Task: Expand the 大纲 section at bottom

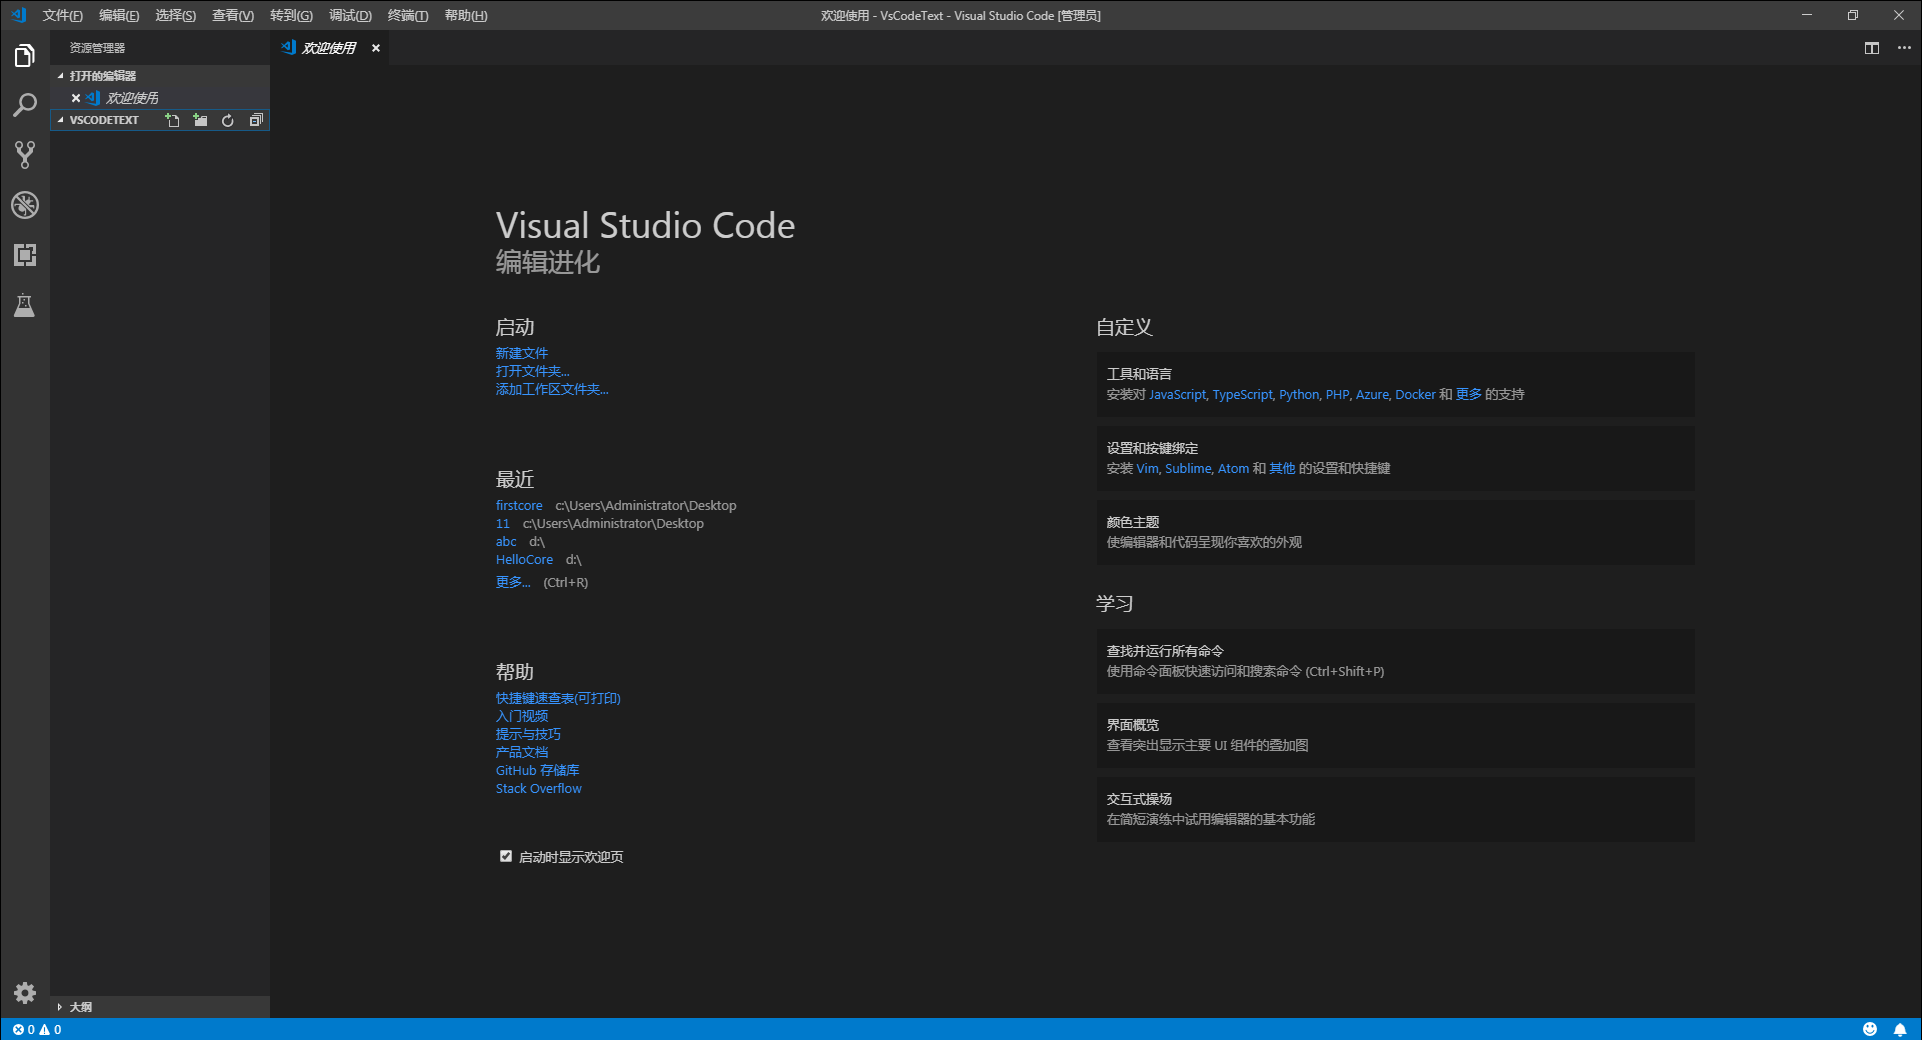Action: 62,1007
